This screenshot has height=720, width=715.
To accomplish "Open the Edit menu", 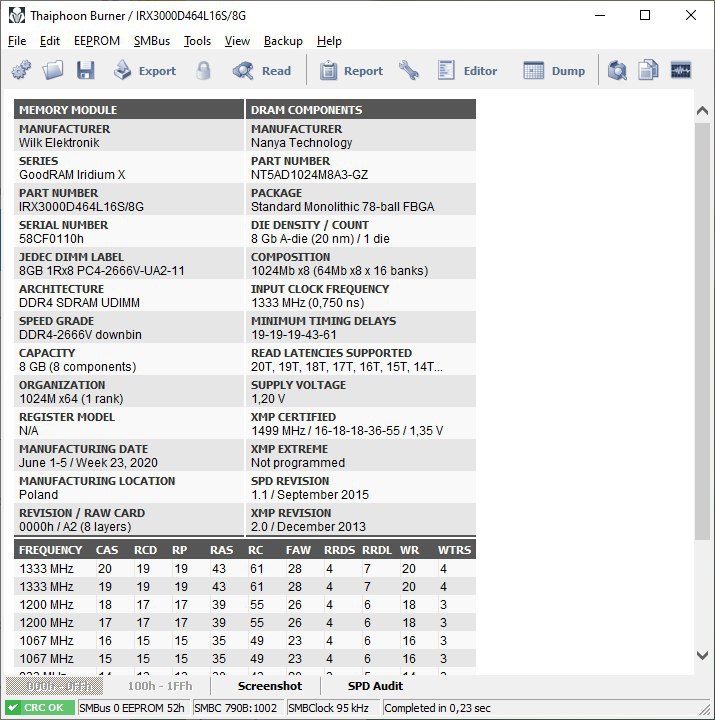I will click(x=50, y=41).
